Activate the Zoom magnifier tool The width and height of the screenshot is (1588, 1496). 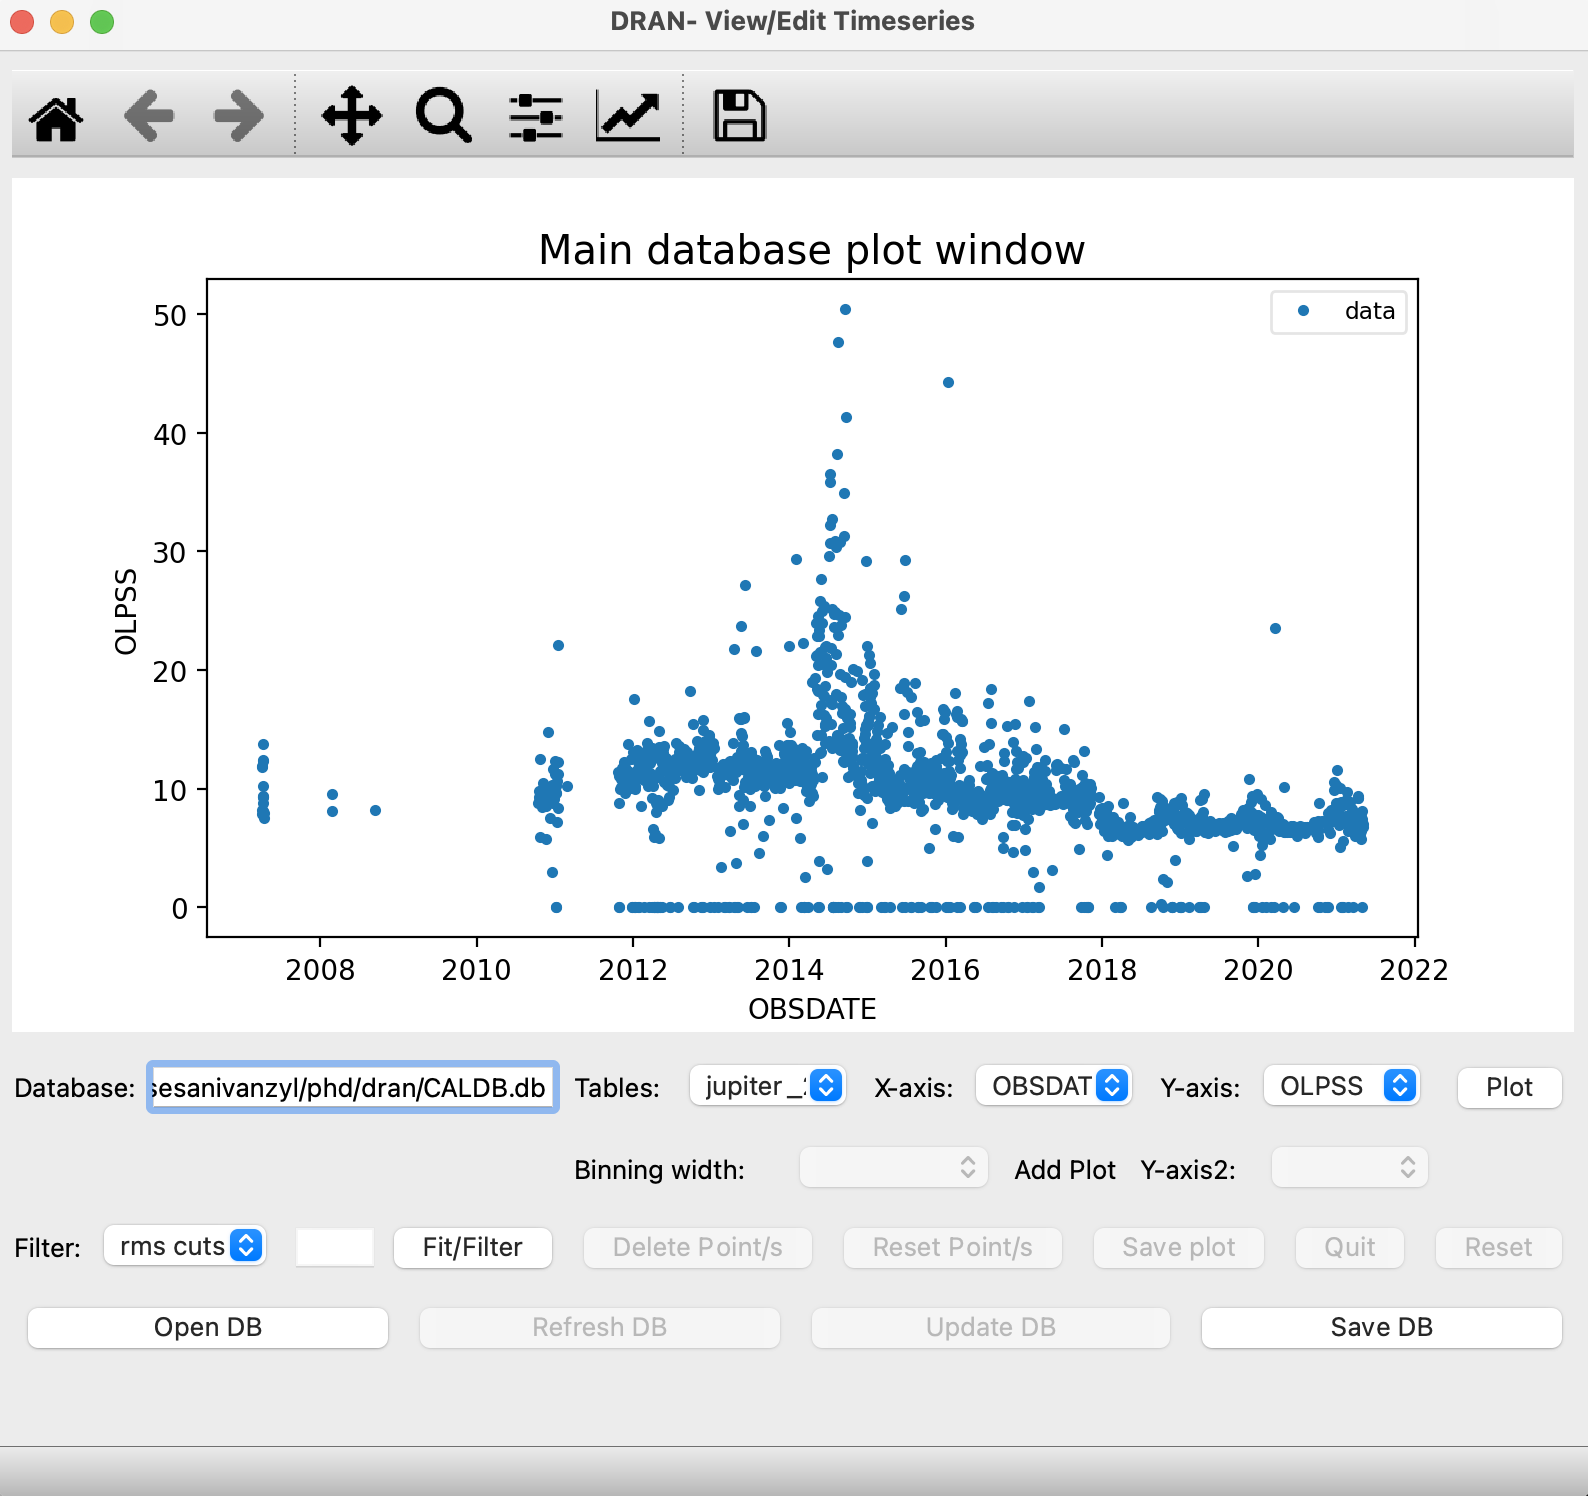click(x=444, y=116)
